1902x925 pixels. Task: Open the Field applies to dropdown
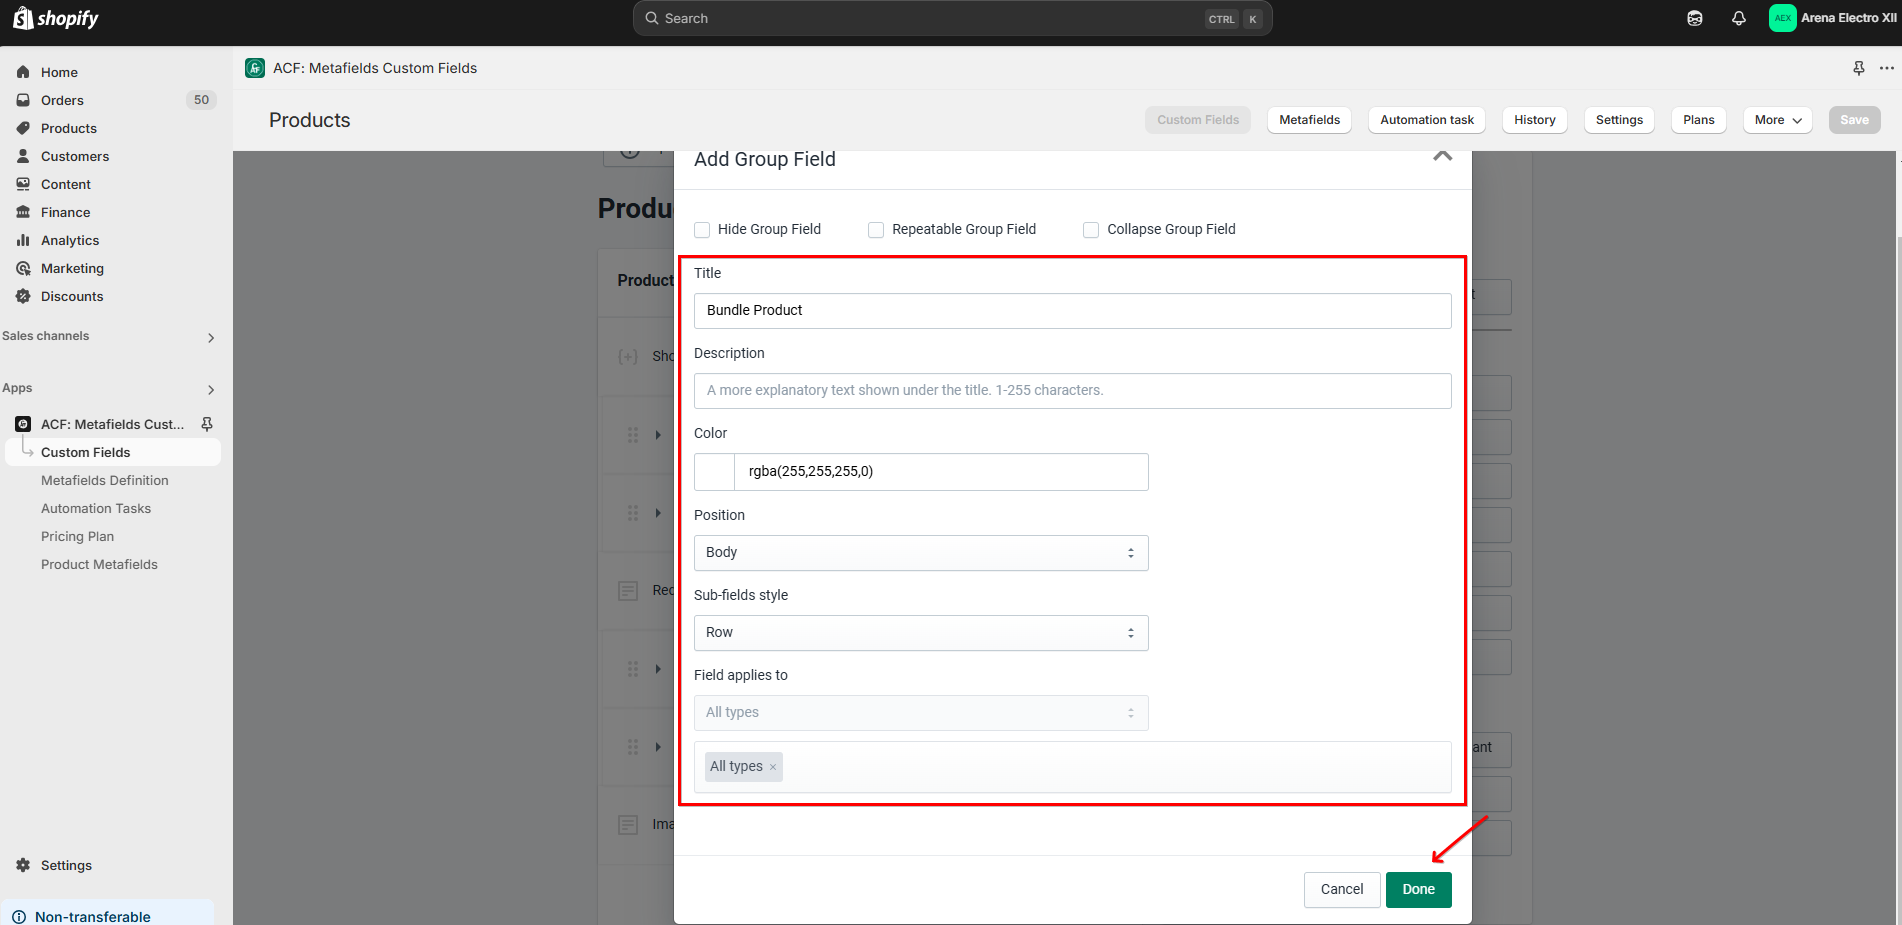click(921, 713)
